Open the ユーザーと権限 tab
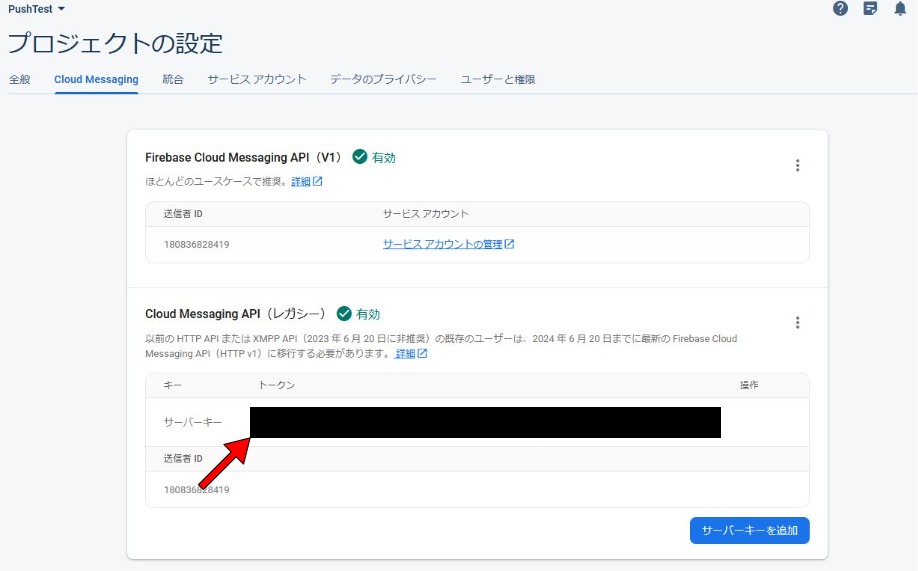 498,79
